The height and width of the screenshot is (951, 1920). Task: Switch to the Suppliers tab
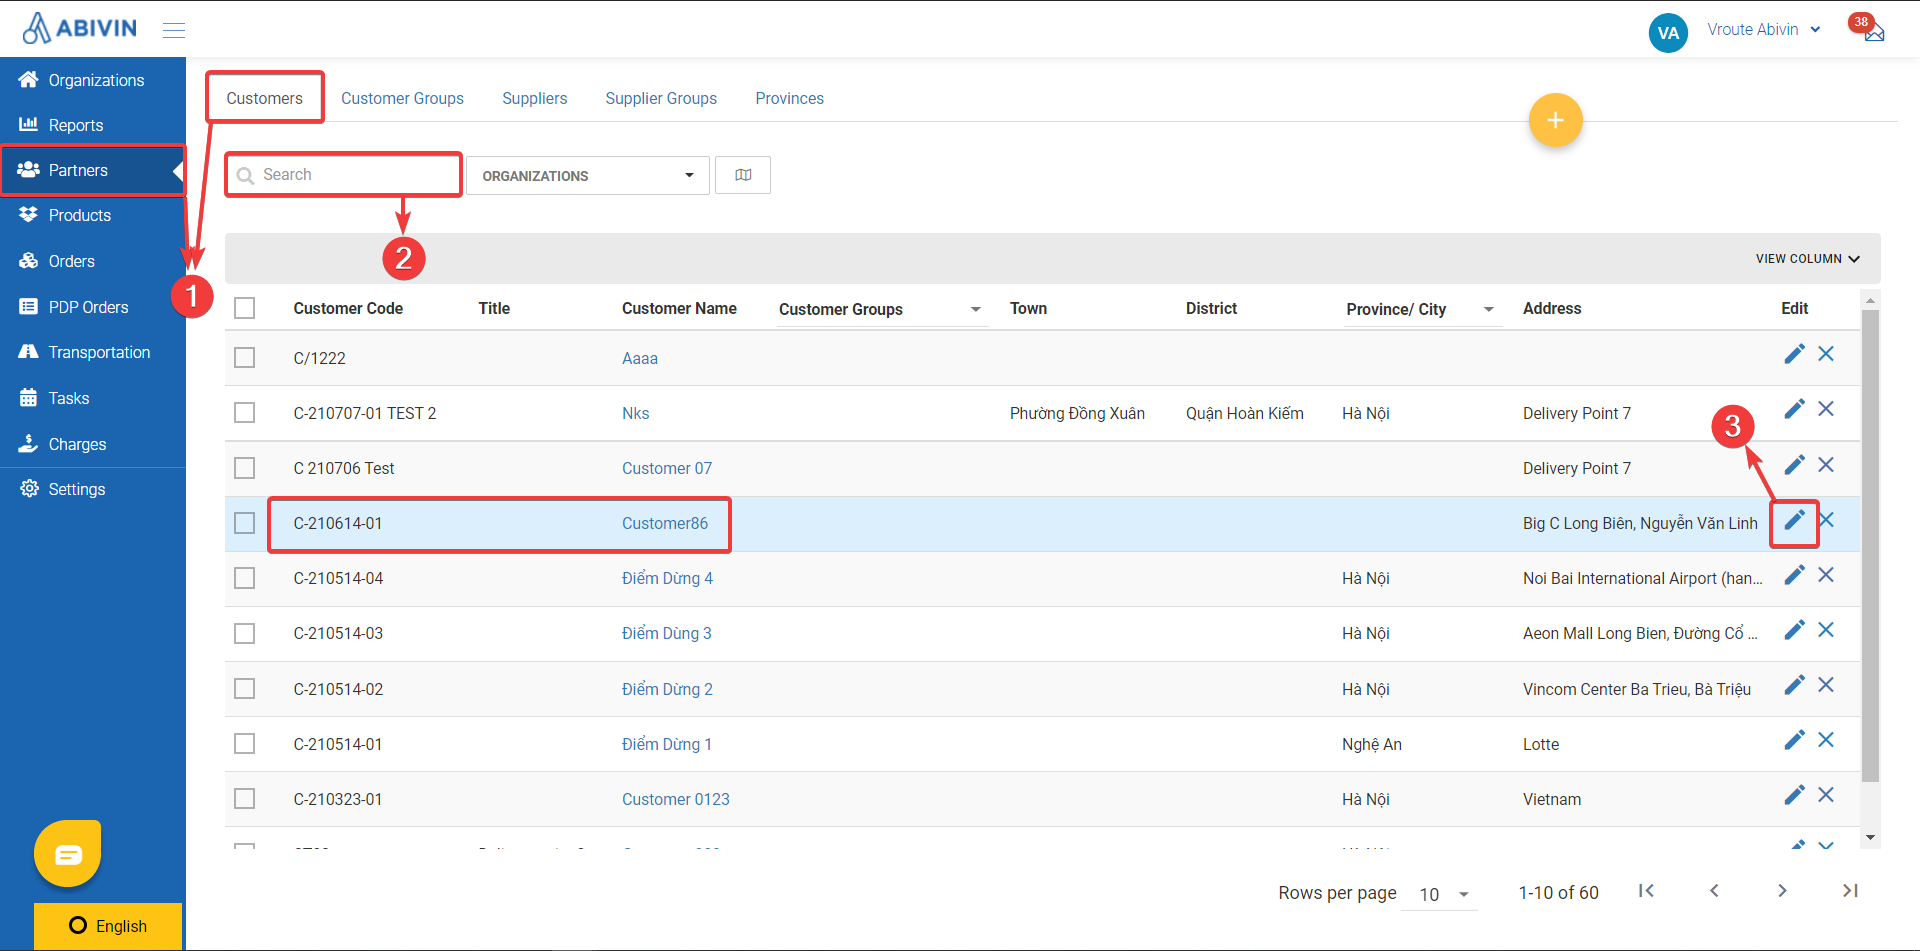[x=534, y=98]
